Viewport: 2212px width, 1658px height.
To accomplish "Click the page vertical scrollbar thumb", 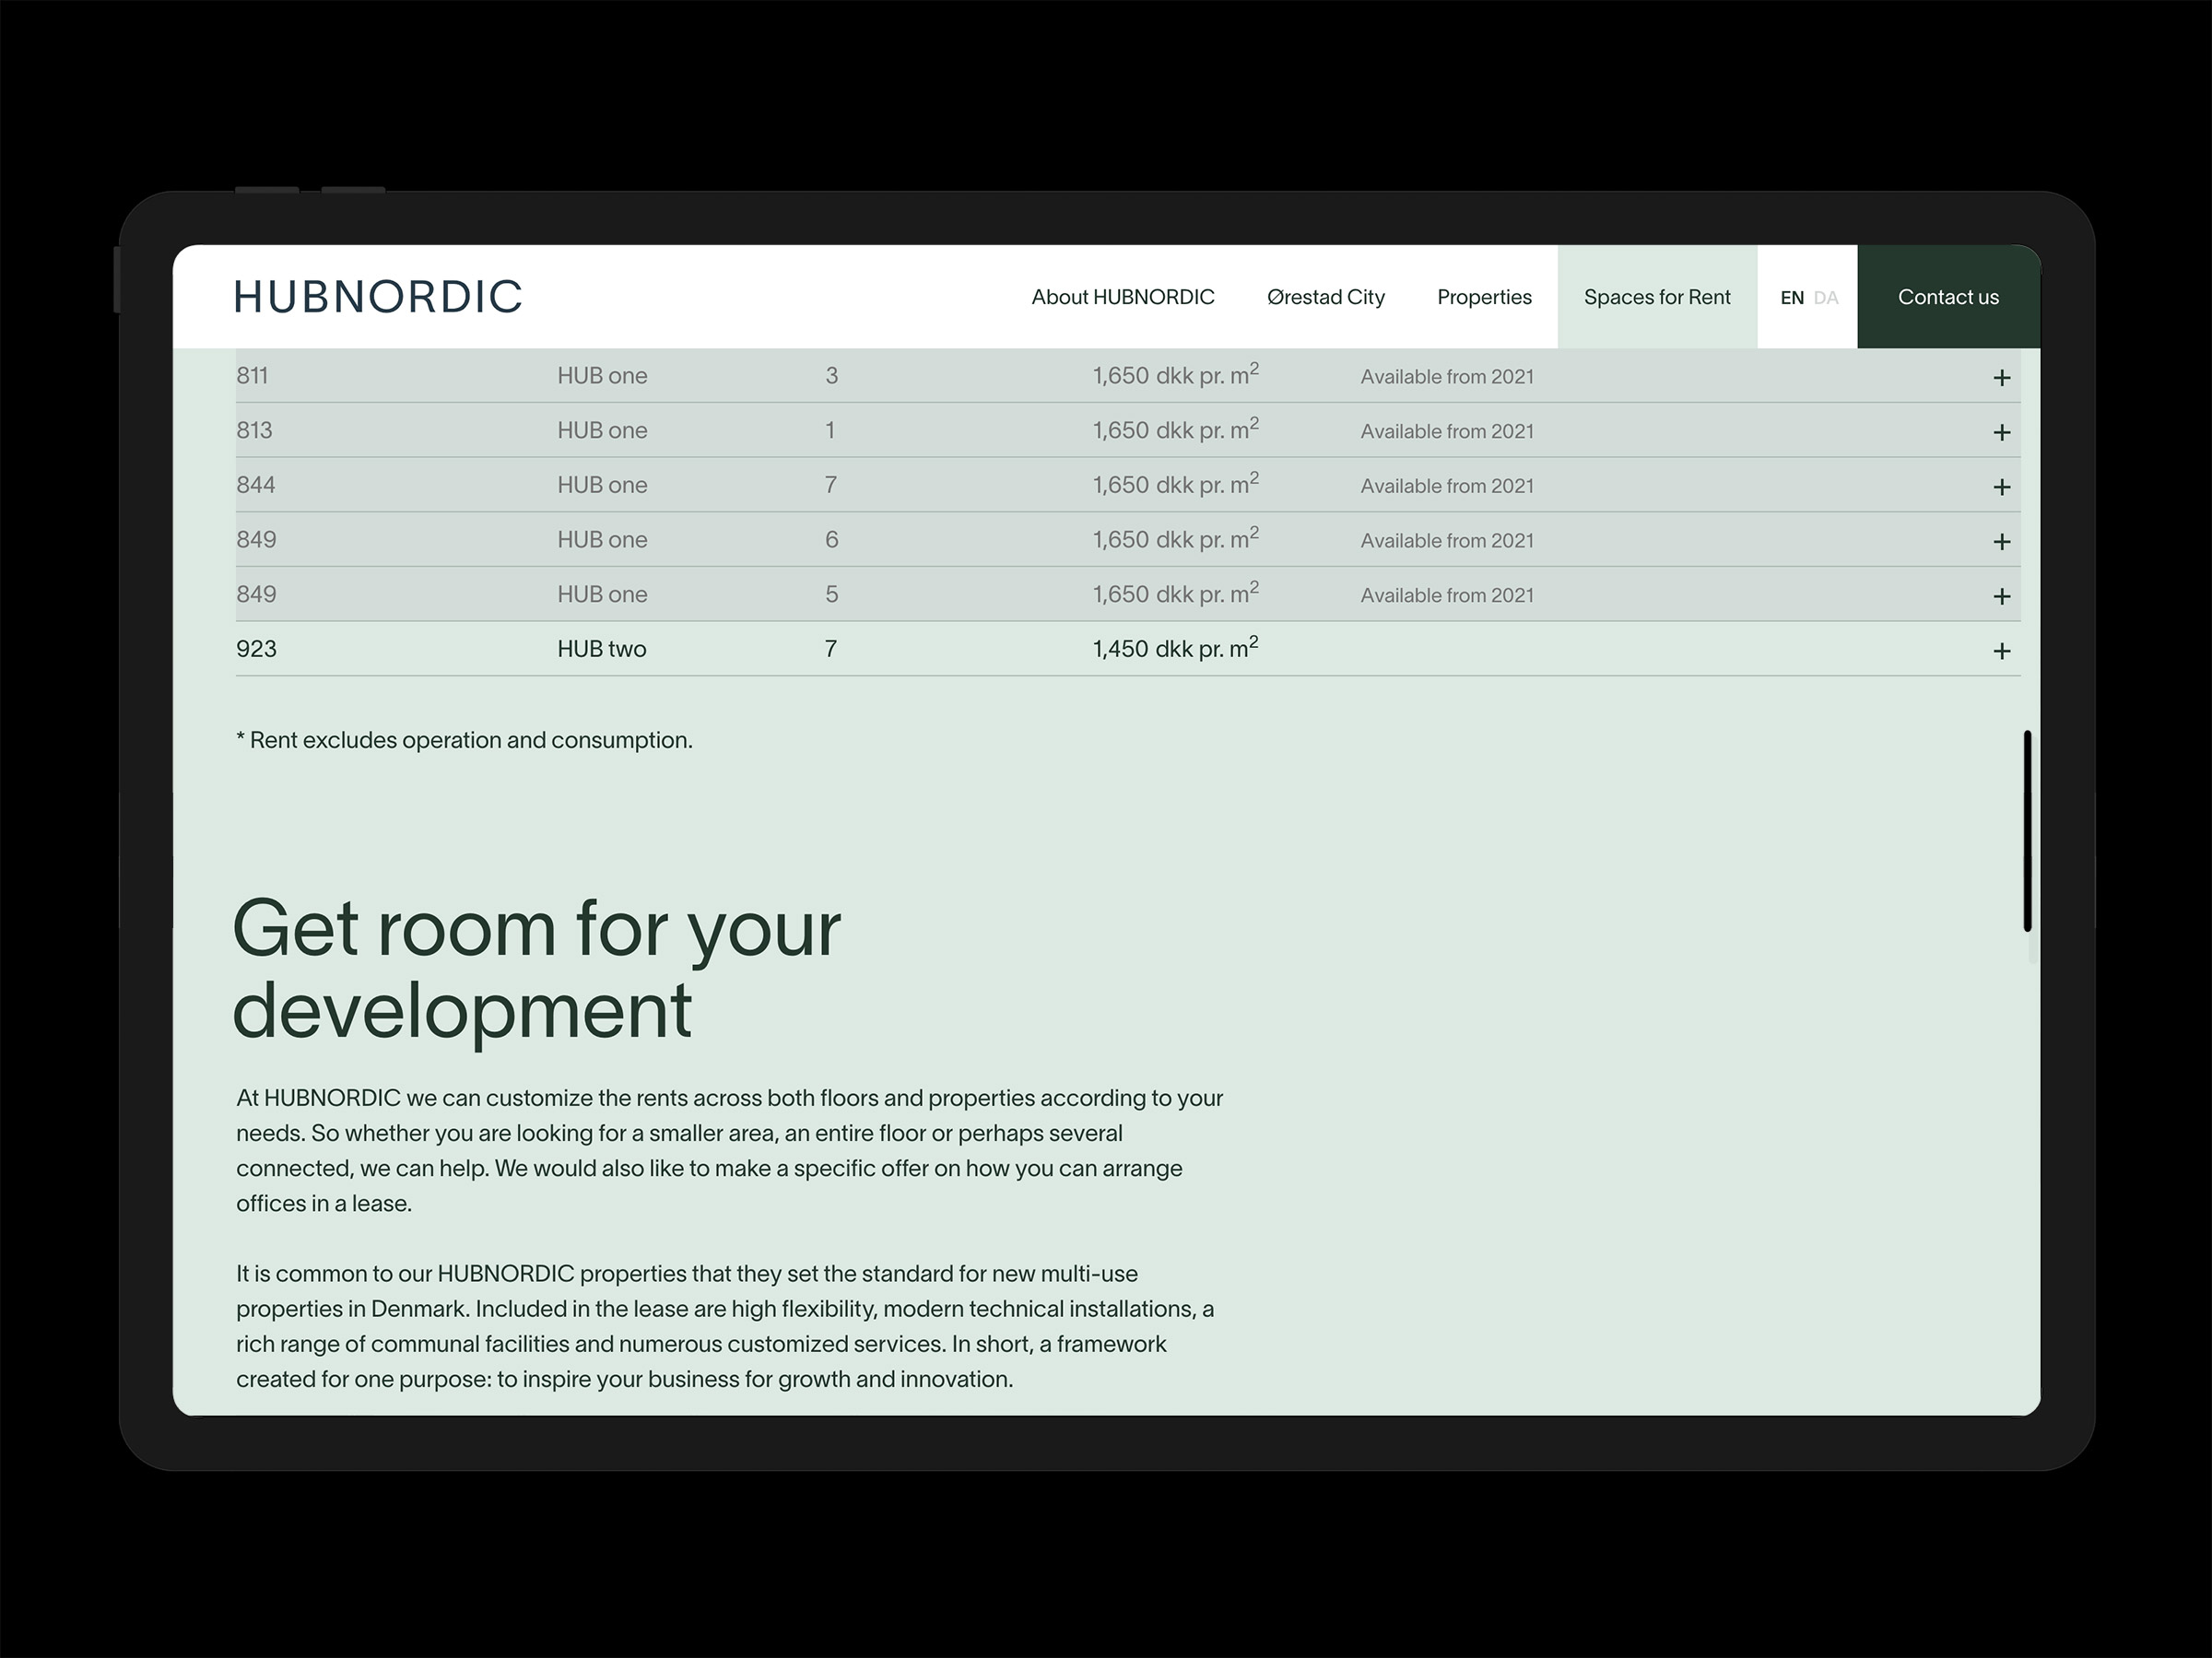I will pos(2027,830).
